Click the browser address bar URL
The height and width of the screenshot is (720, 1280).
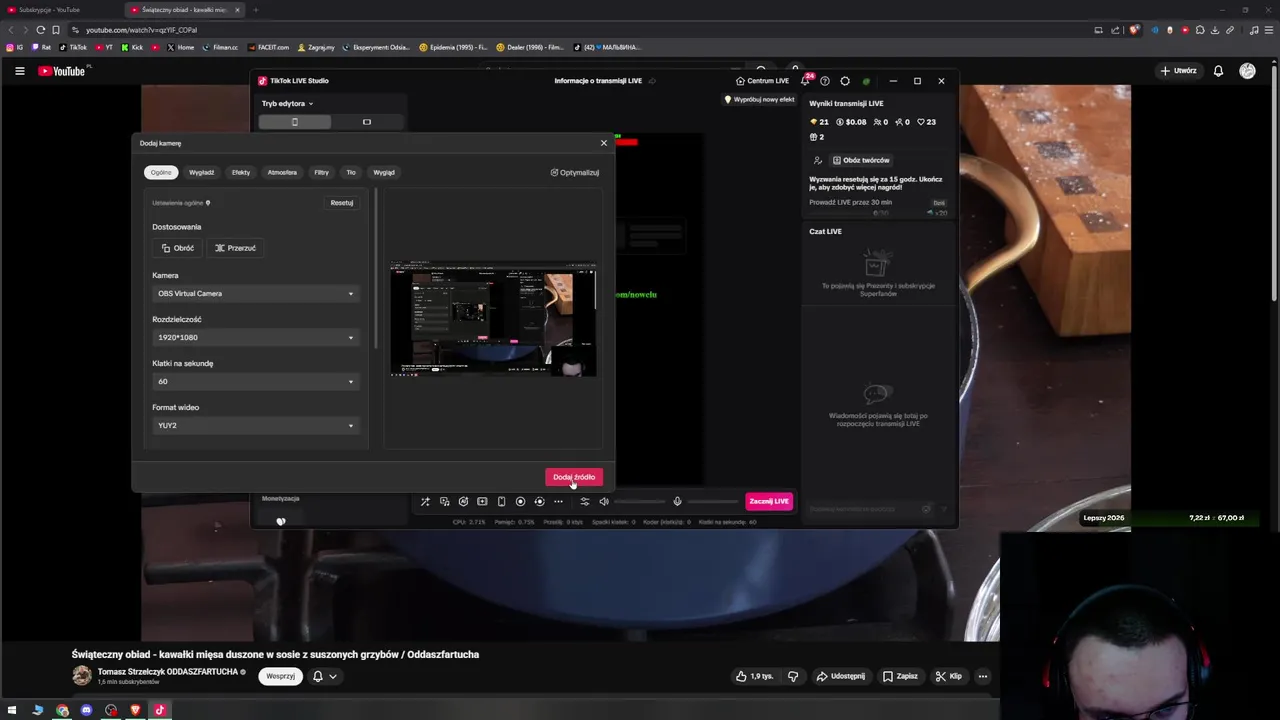tap(141, 30)
